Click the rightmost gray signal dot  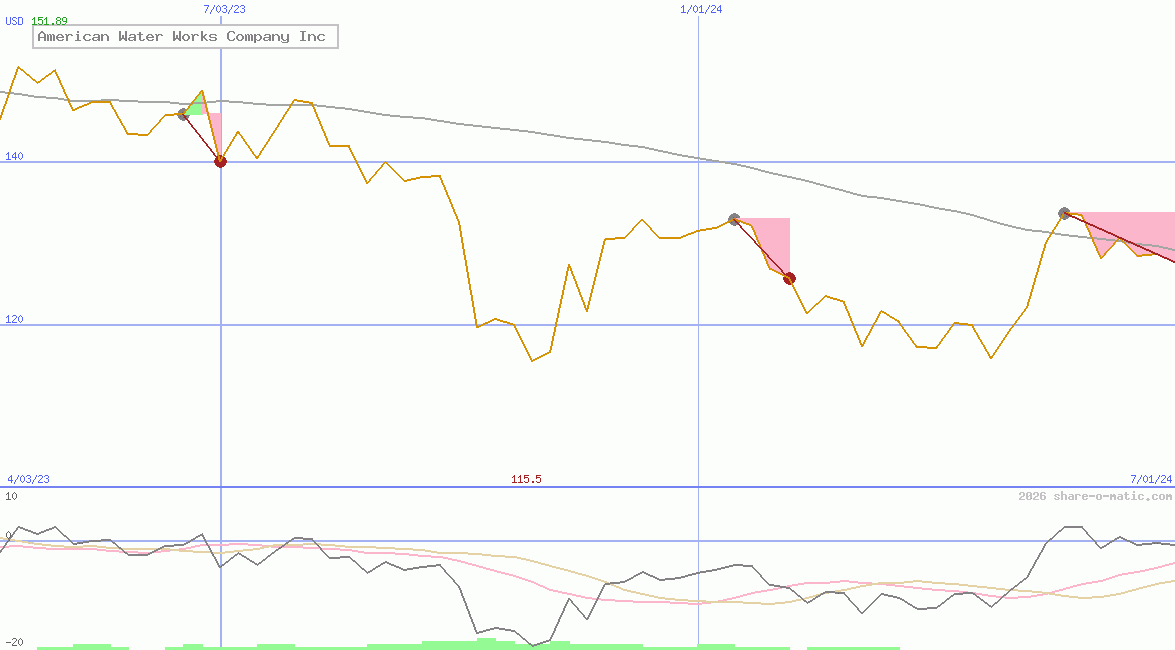pos(1064,213)
